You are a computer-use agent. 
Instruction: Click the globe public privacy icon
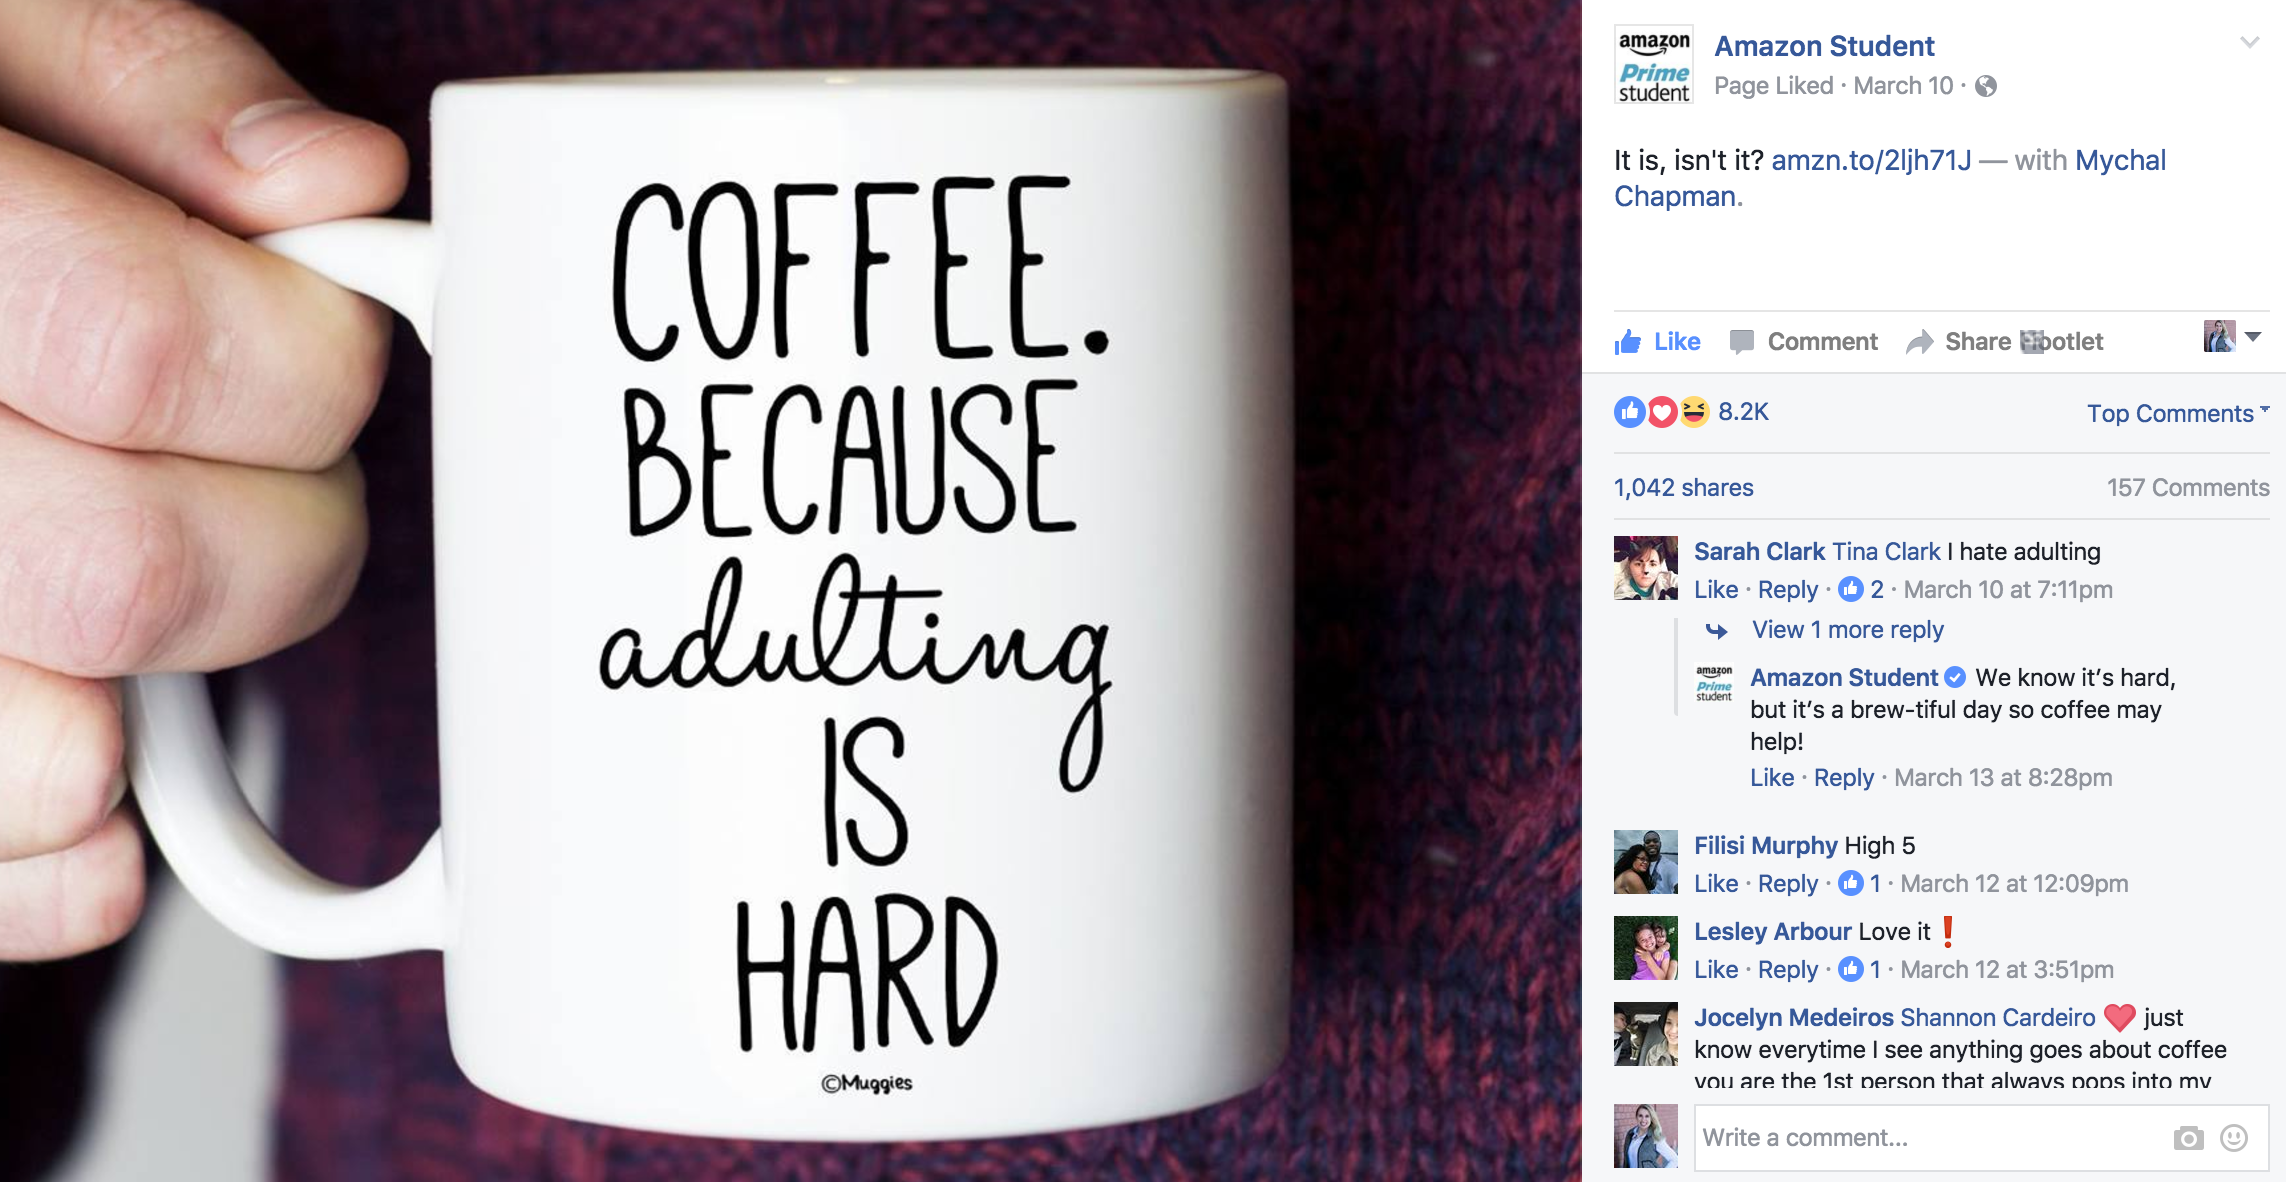pyautogui.click(x=1986, y=86)
